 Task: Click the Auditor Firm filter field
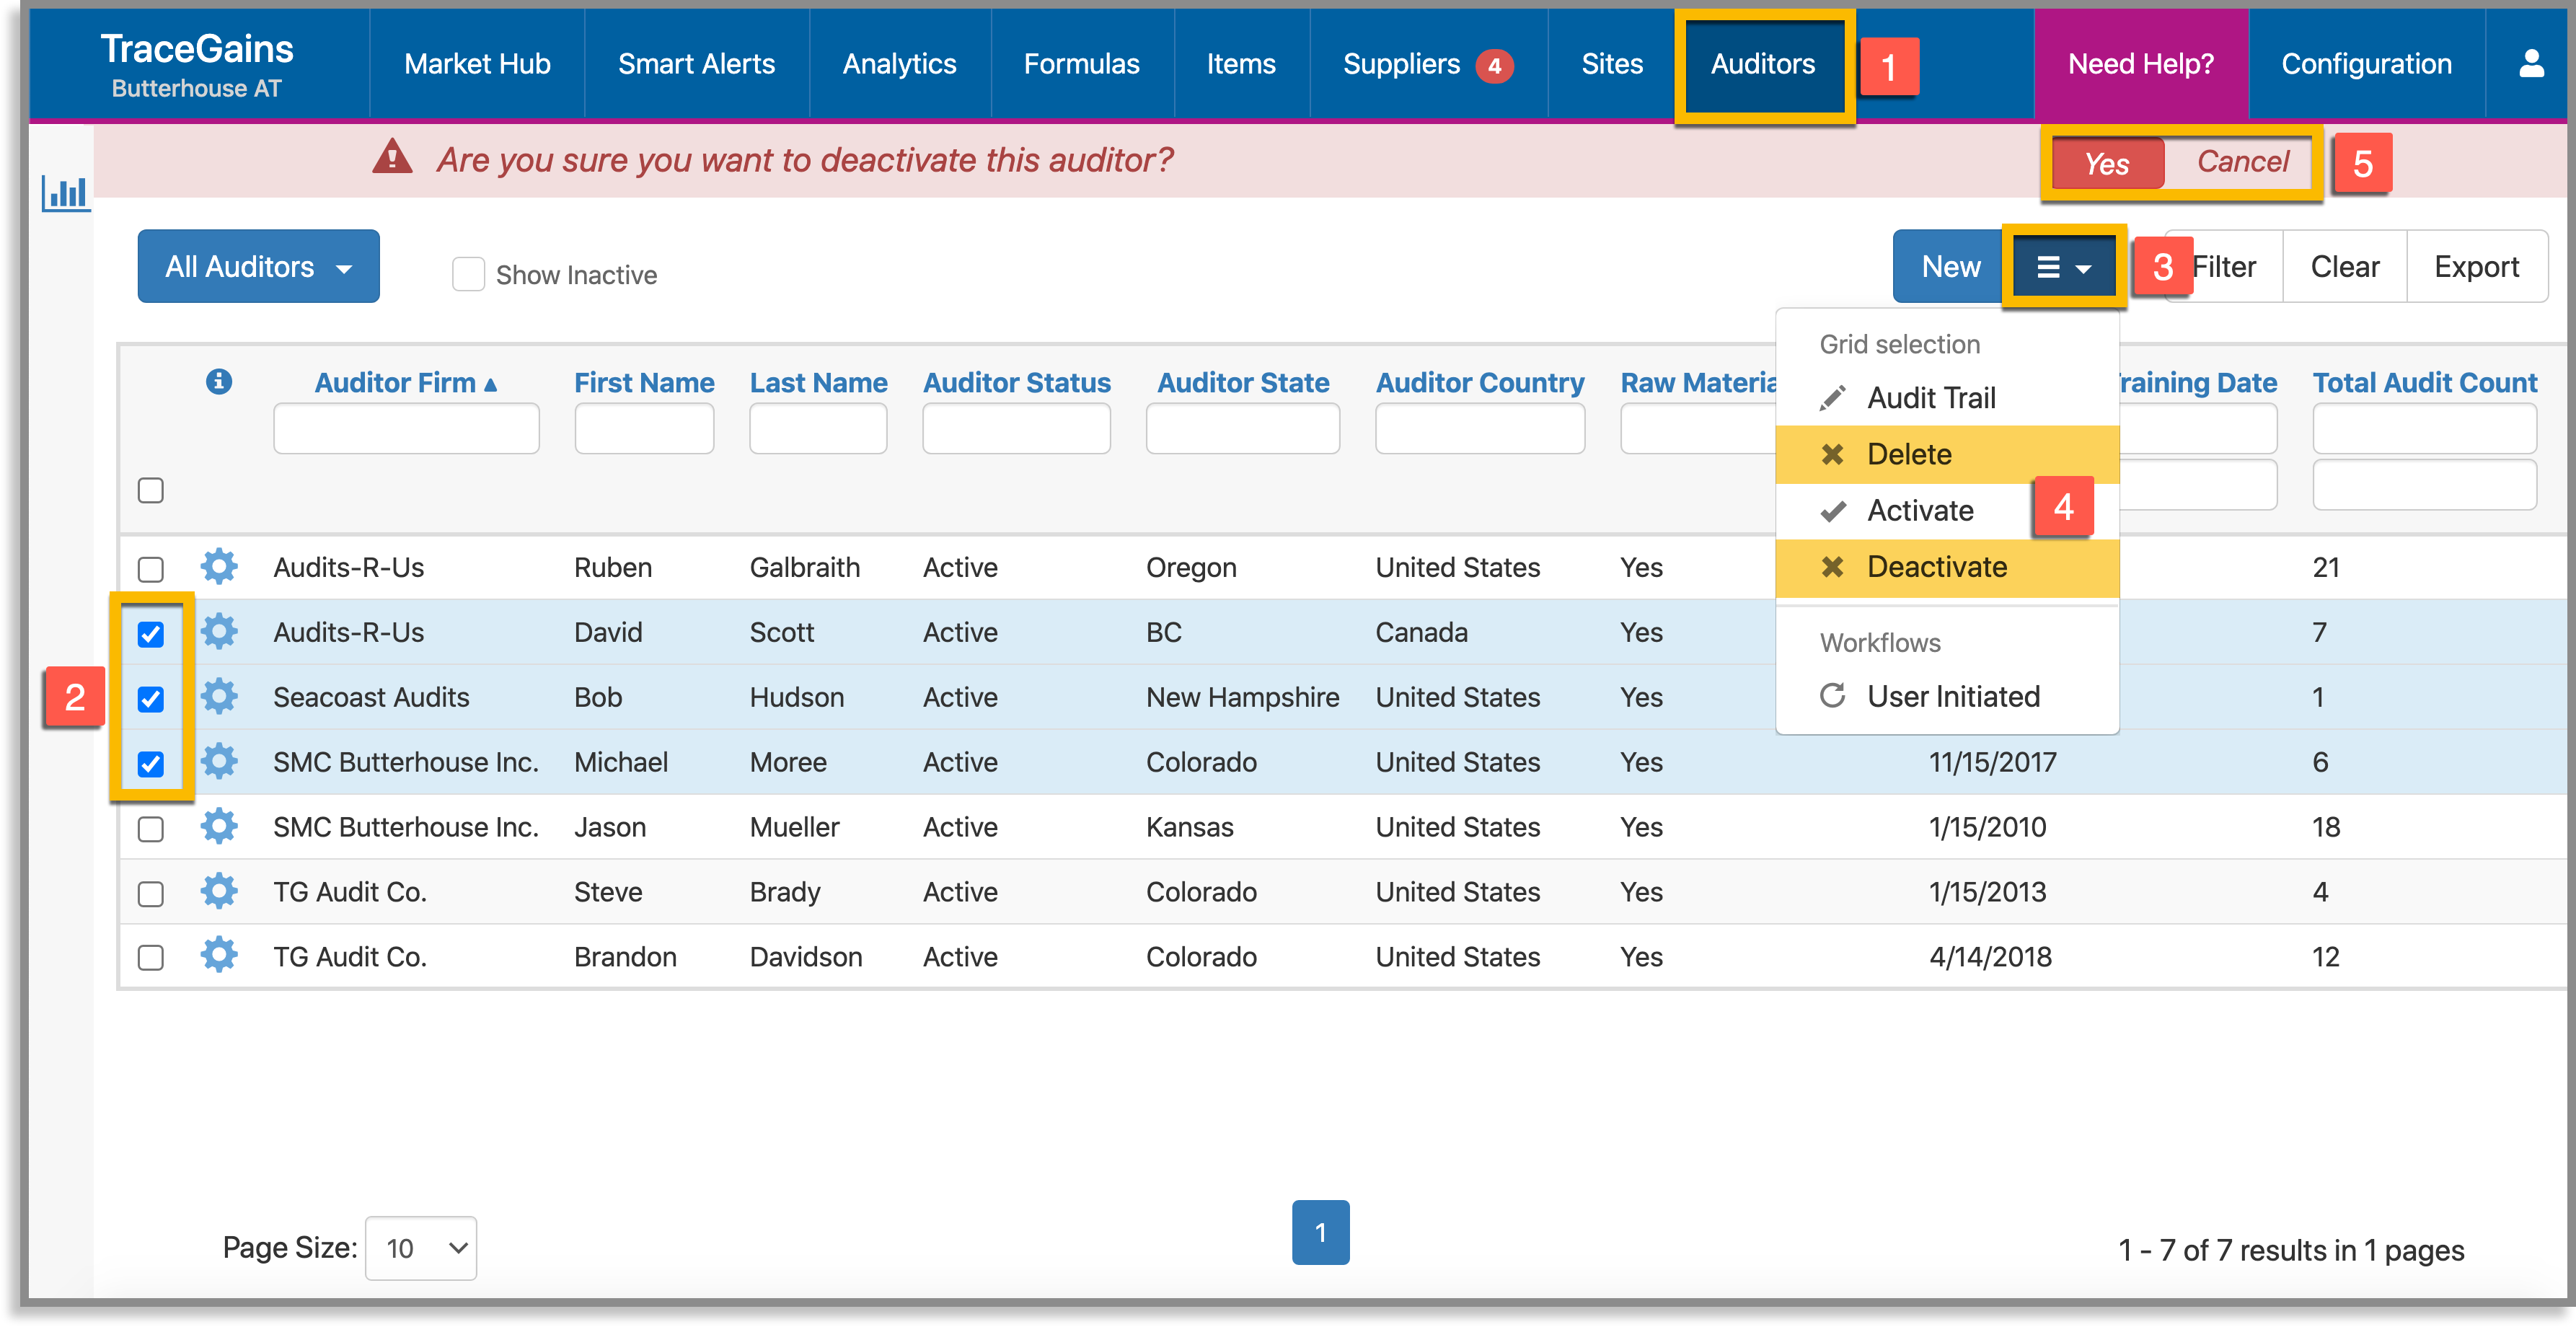point(406,428)
